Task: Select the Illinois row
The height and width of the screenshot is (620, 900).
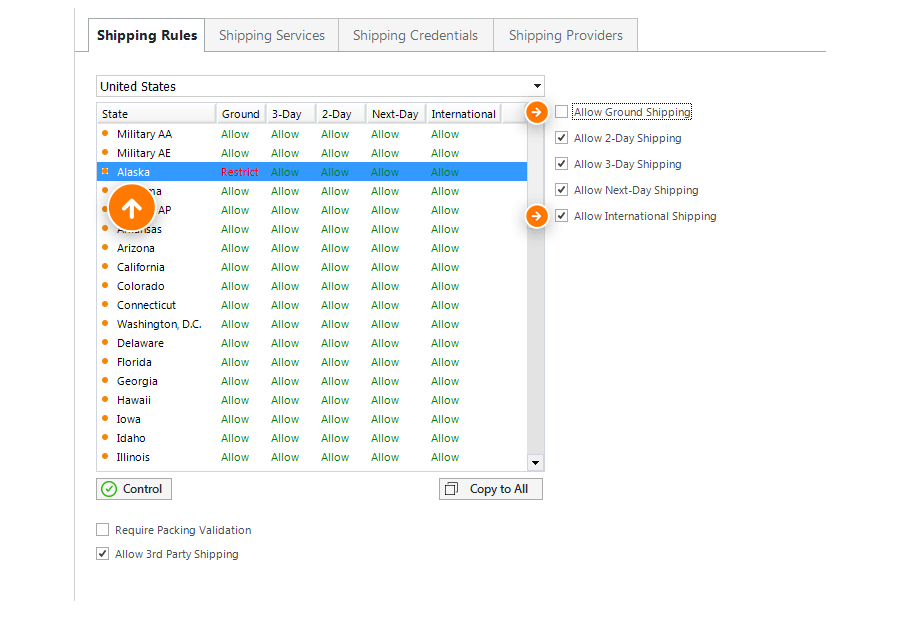Action: pyautogui.click(x=312, y=456)
